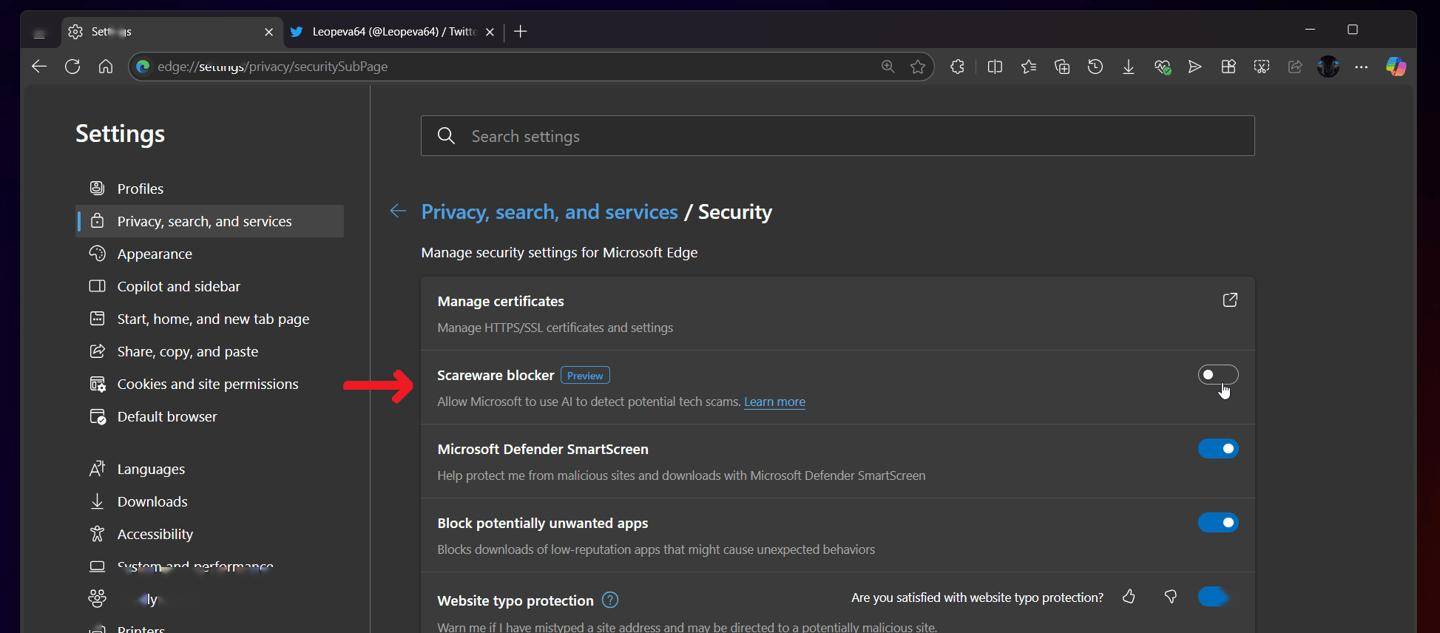Open the Downloads arrow icon in toolbar
The image size is (1440, 633).
point(1128,67)
